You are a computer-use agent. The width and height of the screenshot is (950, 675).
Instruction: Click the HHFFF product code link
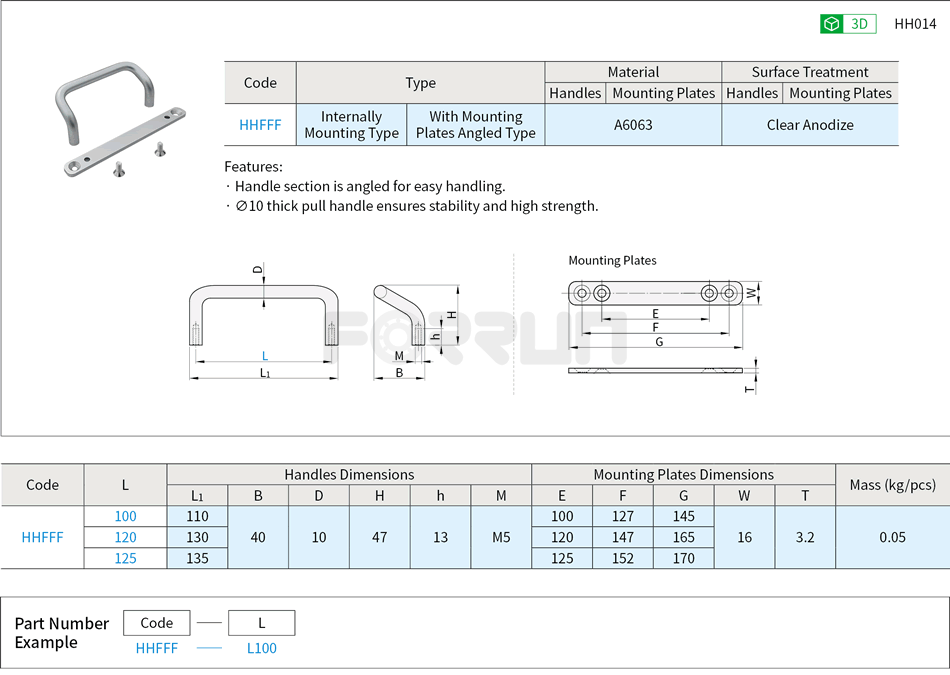[259, 125]
